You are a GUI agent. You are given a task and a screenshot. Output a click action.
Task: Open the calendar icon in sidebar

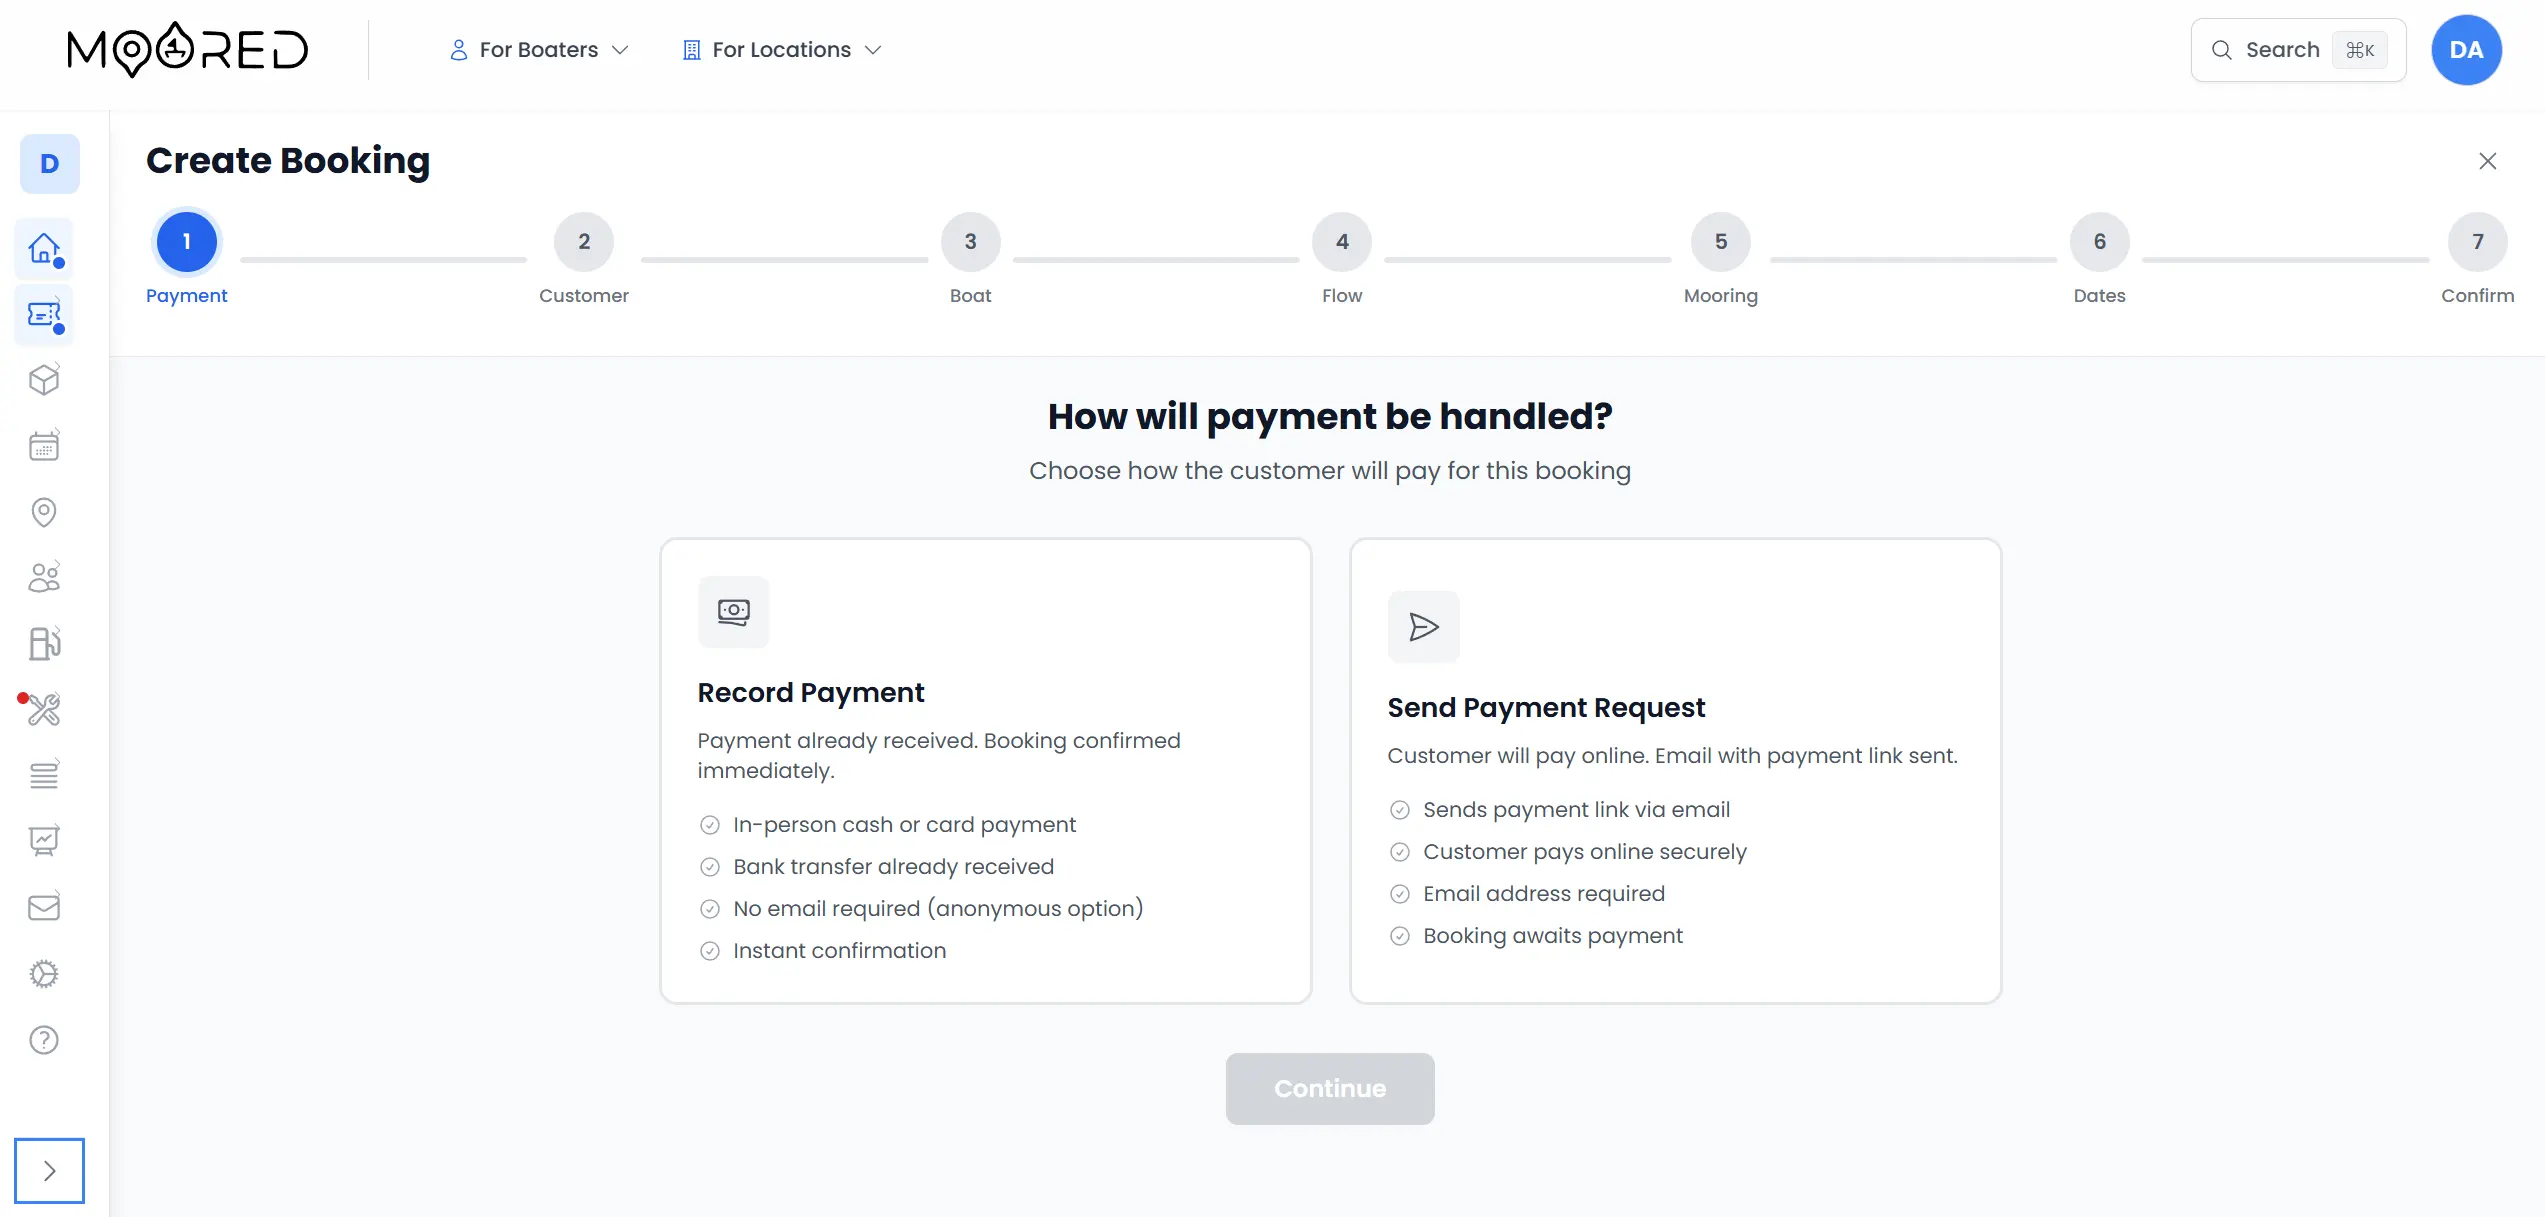(44, 445)
